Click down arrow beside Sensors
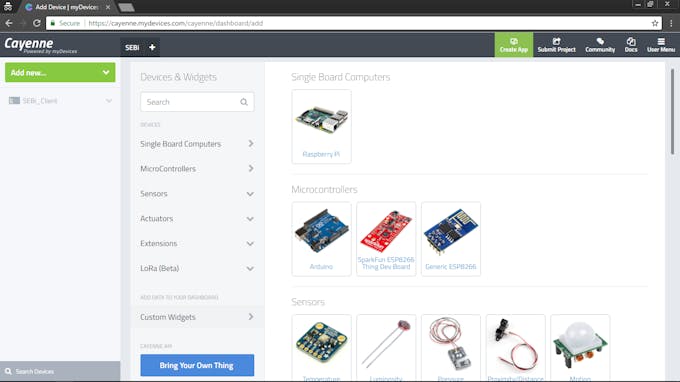Image resolution: width=680 pixels, height=382 pixels. 250,194
